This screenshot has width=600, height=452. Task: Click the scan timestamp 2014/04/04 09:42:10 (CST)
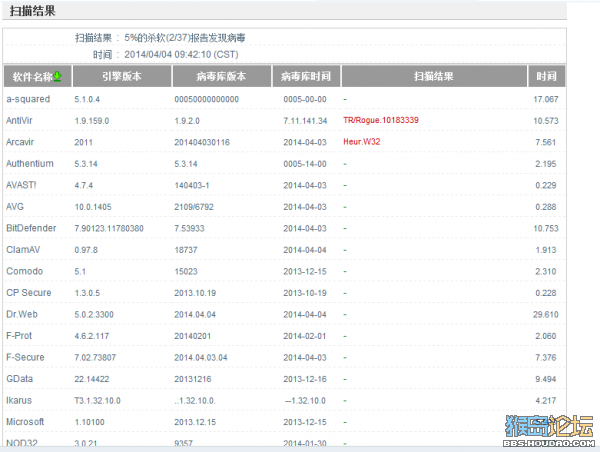181,54
